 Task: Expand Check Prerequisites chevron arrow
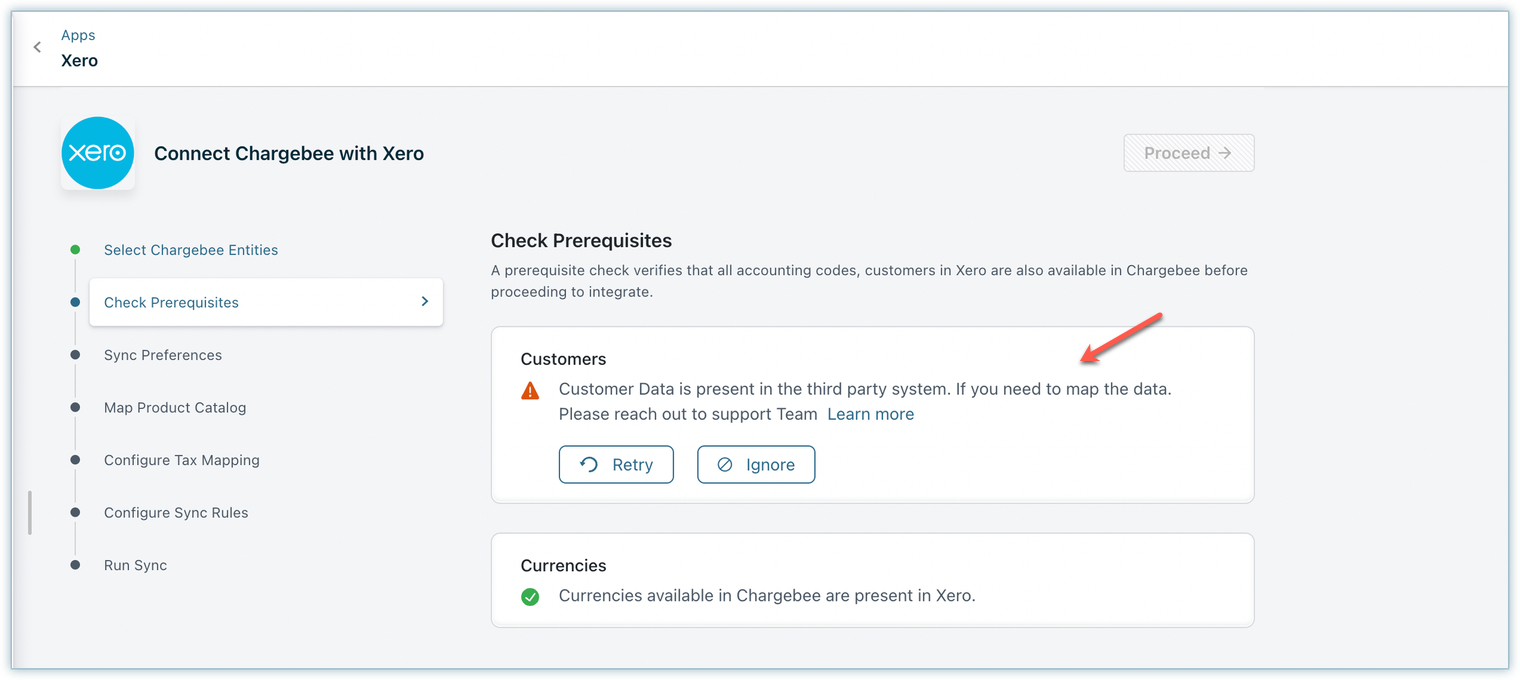point(424,302)
